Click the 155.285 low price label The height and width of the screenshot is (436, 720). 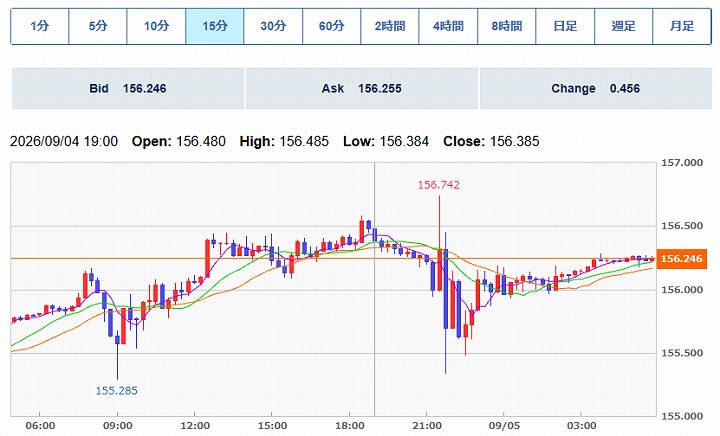click(117, 391)
